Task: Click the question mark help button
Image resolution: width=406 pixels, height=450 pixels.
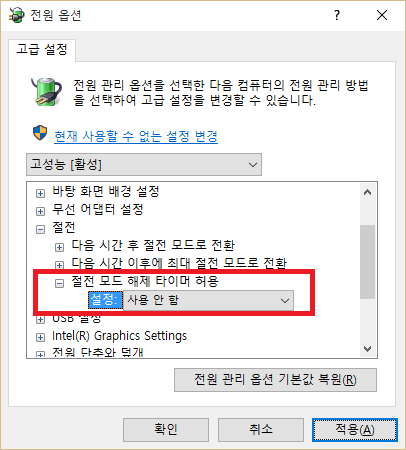Action: click(x=337, y=15)
